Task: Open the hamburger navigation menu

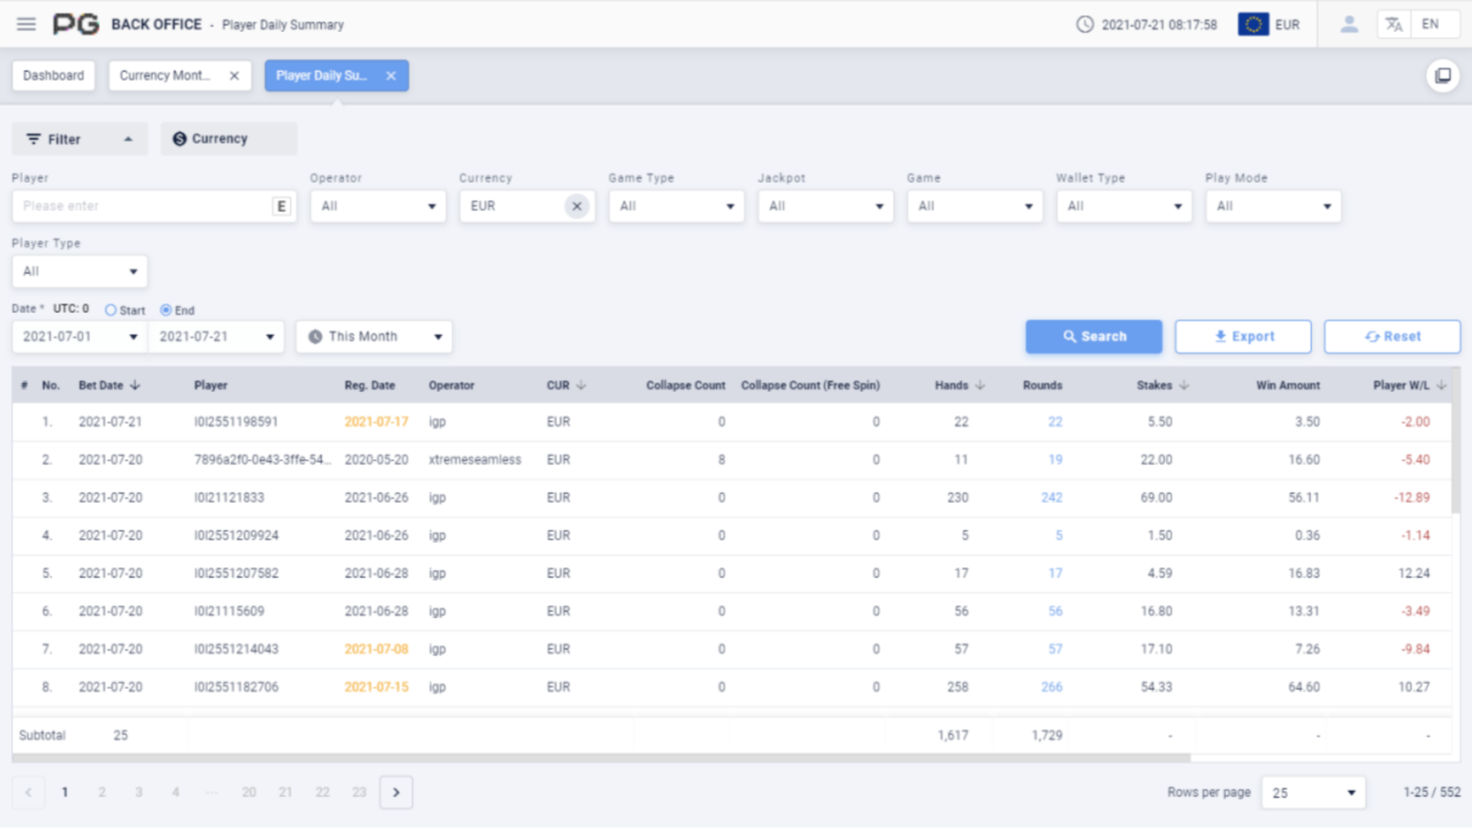Action: [26, 24]
